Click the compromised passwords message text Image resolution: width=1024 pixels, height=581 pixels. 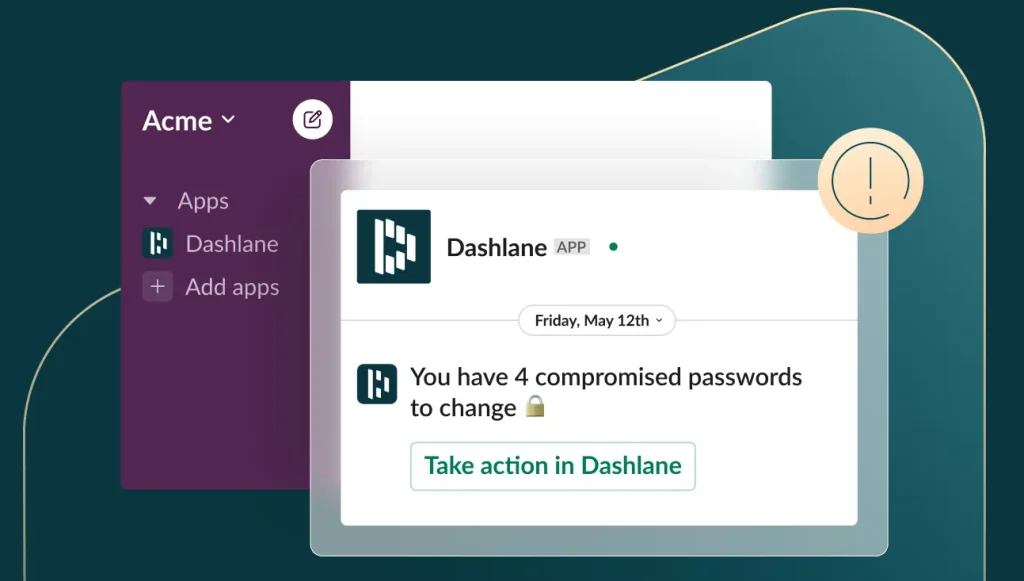[605, 392]
